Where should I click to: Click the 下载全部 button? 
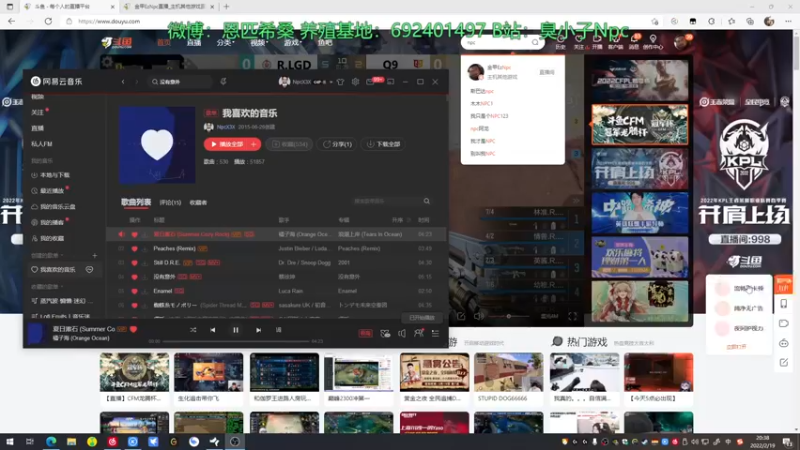[x=383, y=144]
